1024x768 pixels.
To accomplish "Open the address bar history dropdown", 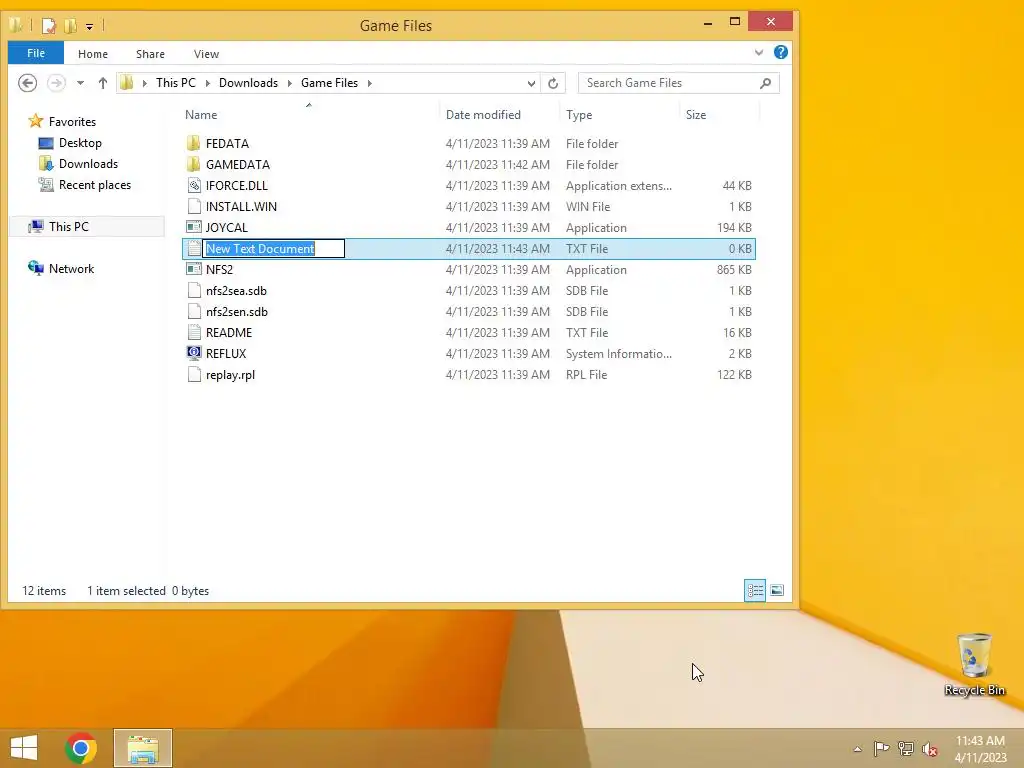I will pyautogui.click(x=531, y=83).
